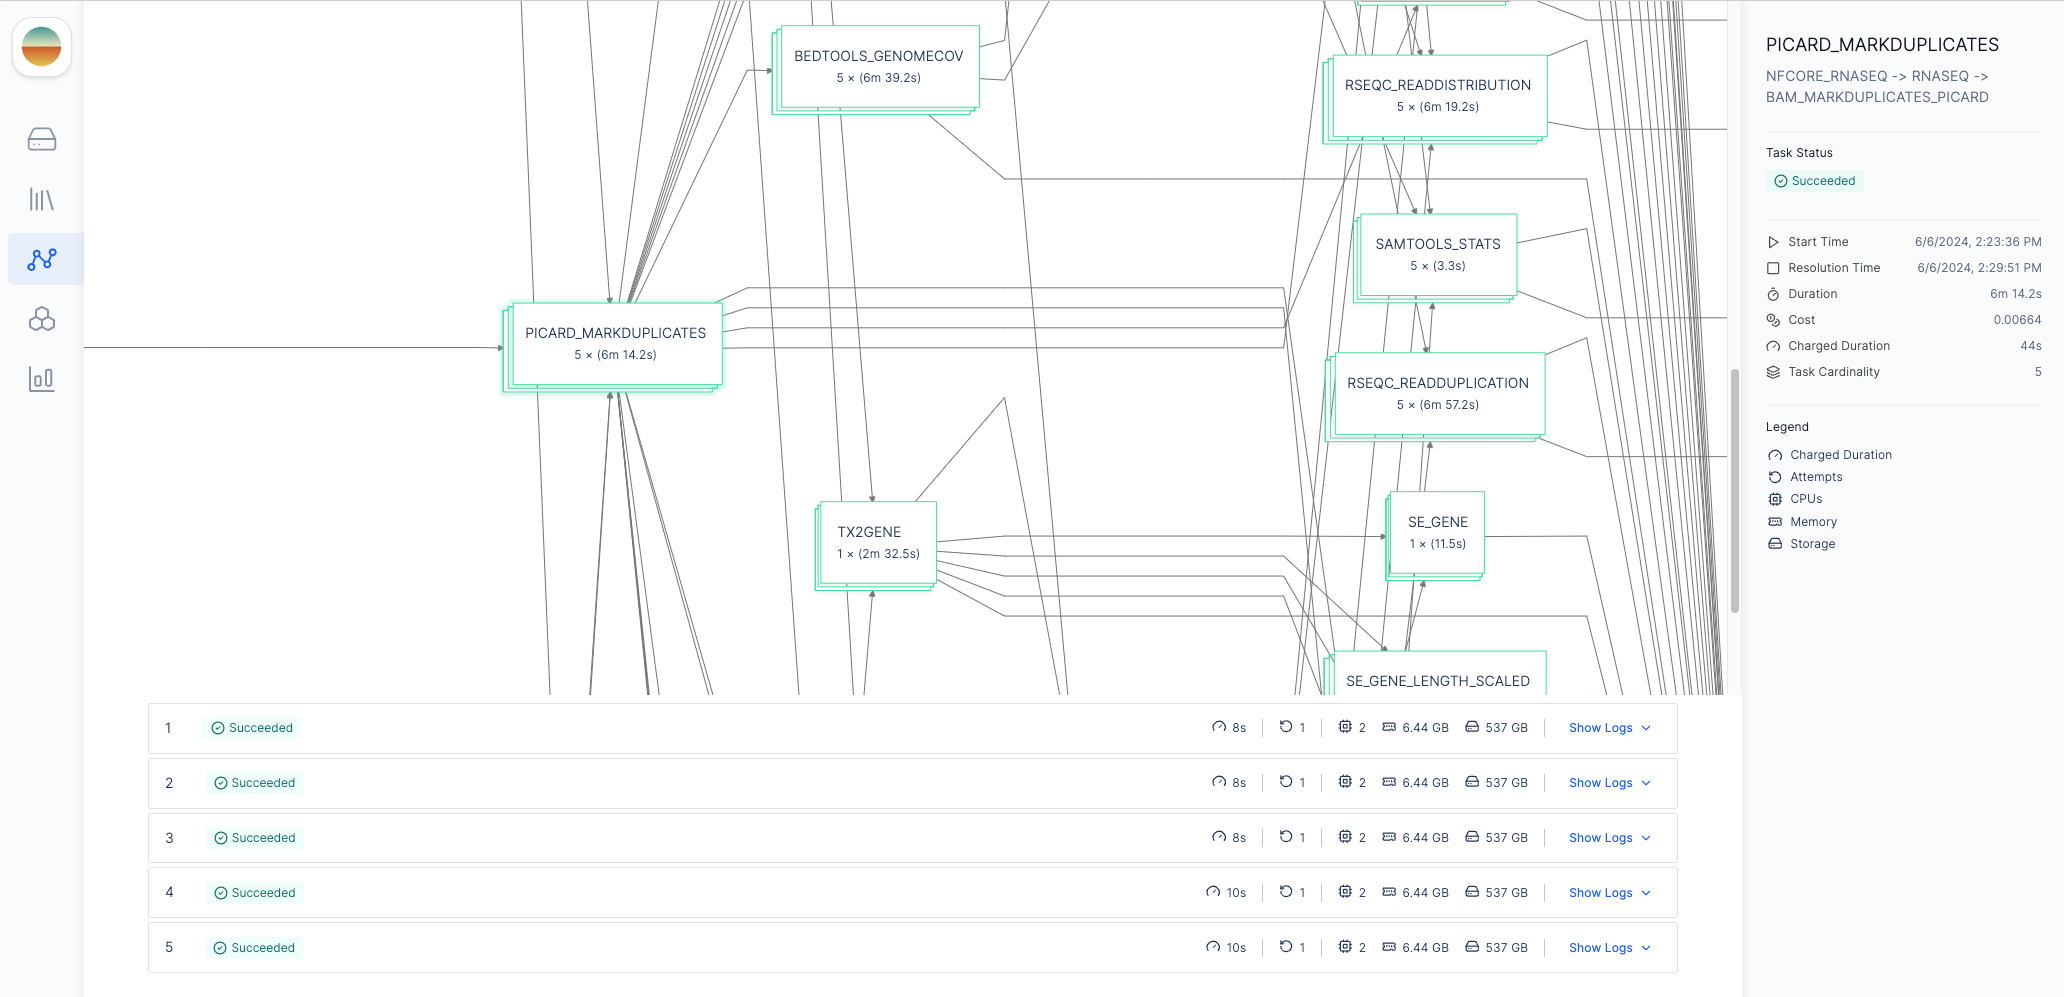The height and width of the screenshot is (997, 2064).
Task: Click the vertical scrollbar beside the graph
Action: [1735, 490]
